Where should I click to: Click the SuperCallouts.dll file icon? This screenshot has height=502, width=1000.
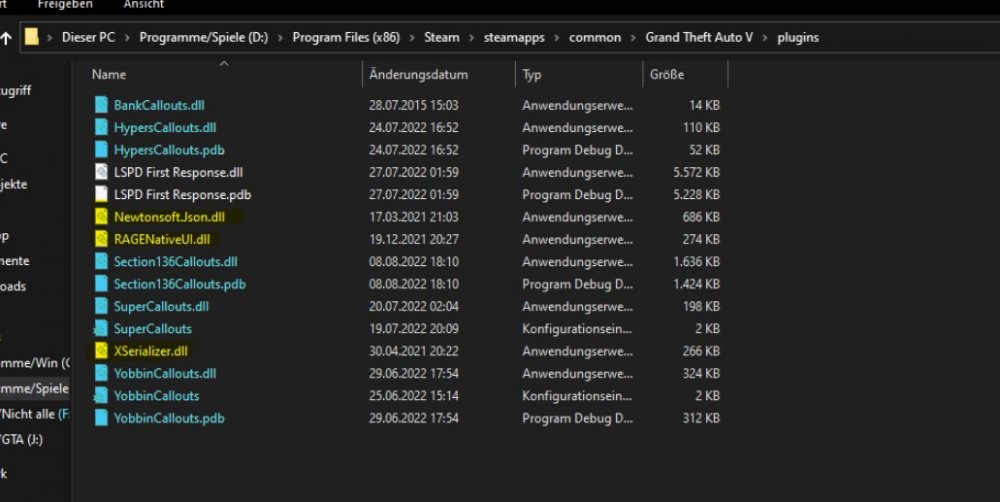(x=101, y=306)
